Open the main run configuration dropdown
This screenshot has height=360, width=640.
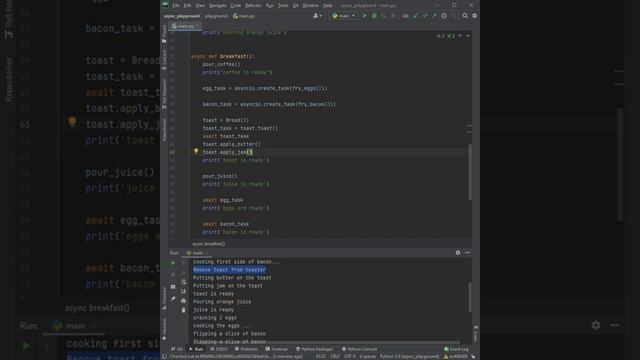344,16
